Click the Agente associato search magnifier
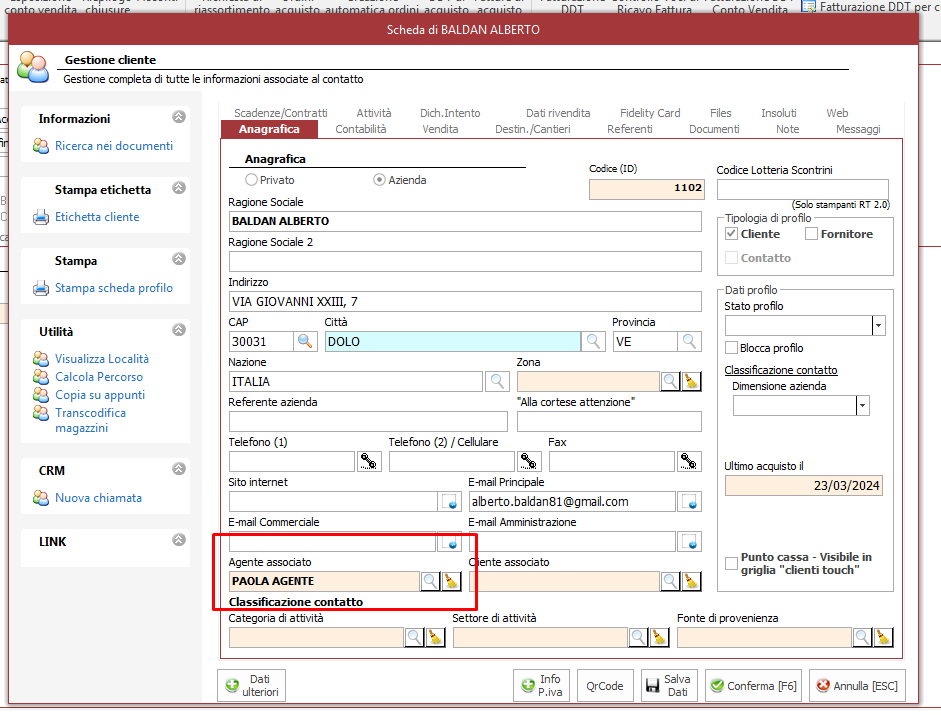This screenshot has width=941, height=715. click(x=430, y=581)
